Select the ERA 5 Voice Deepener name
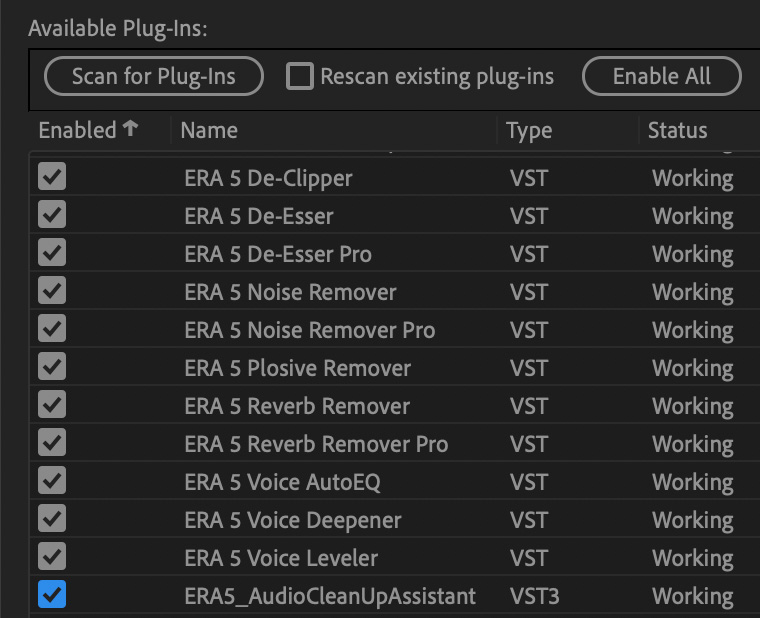This screenshot has width=760, height=618. tap(293, 521)
